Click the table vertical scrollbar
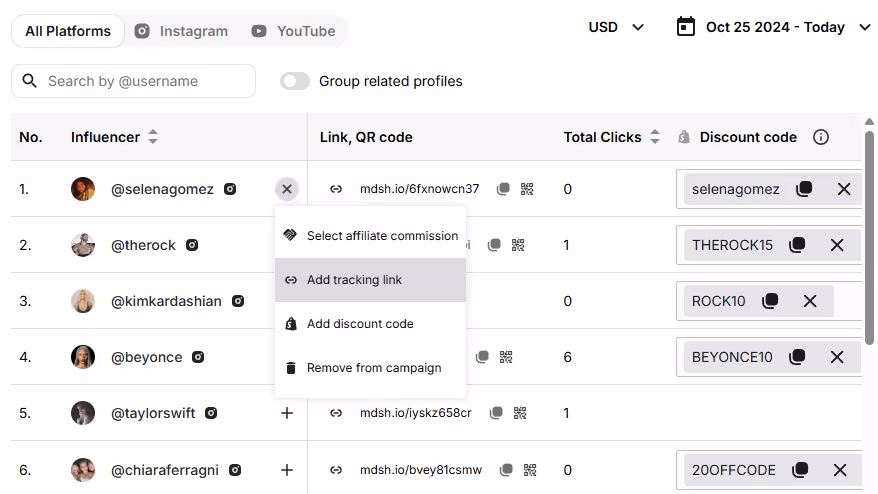Viewport: 878px width, 494px height. (x=869, y=238)
